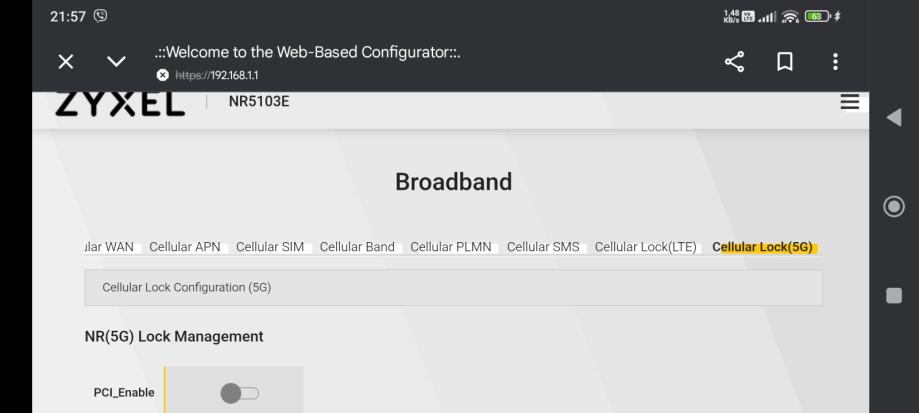The height and width of the screenshot is (413, 919).
Task: Go to the Cellular PLMN tab
Action: (451, 247)
